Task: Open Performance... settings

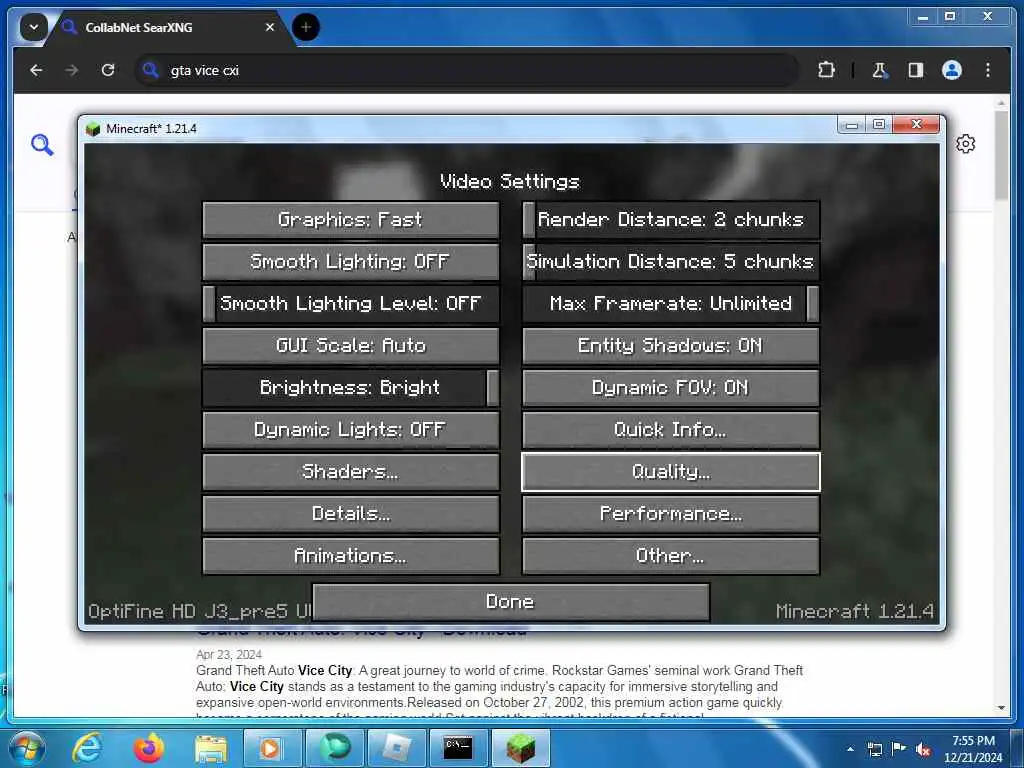Action: [671, 514]
